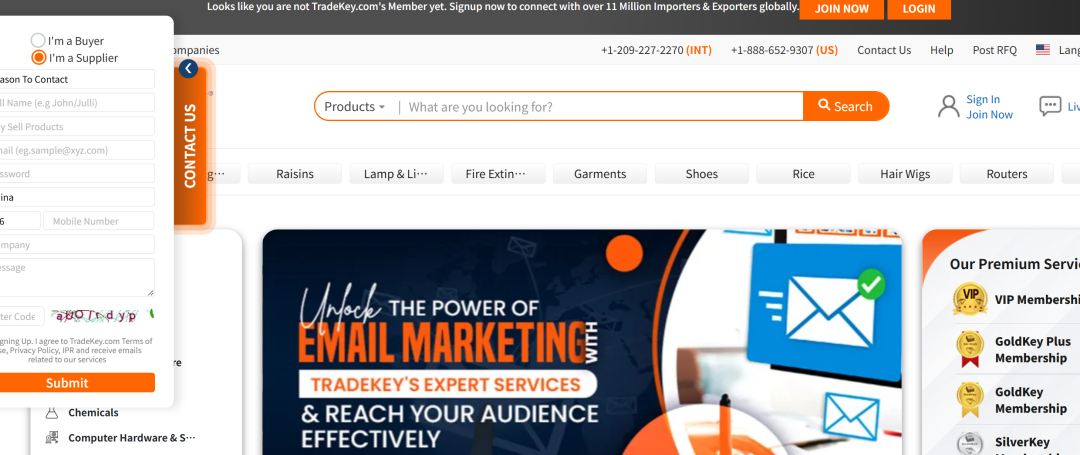Click the US flag language icon
The width and height of the screenshot is (1080, 455).
point(1043,50)
